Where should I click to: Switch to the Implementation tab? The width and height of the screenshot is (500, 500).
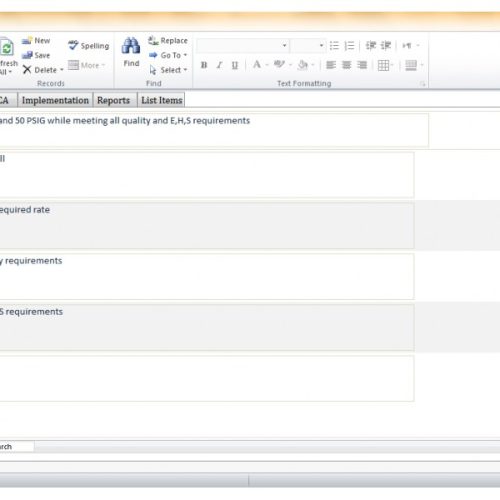(55, 100)
